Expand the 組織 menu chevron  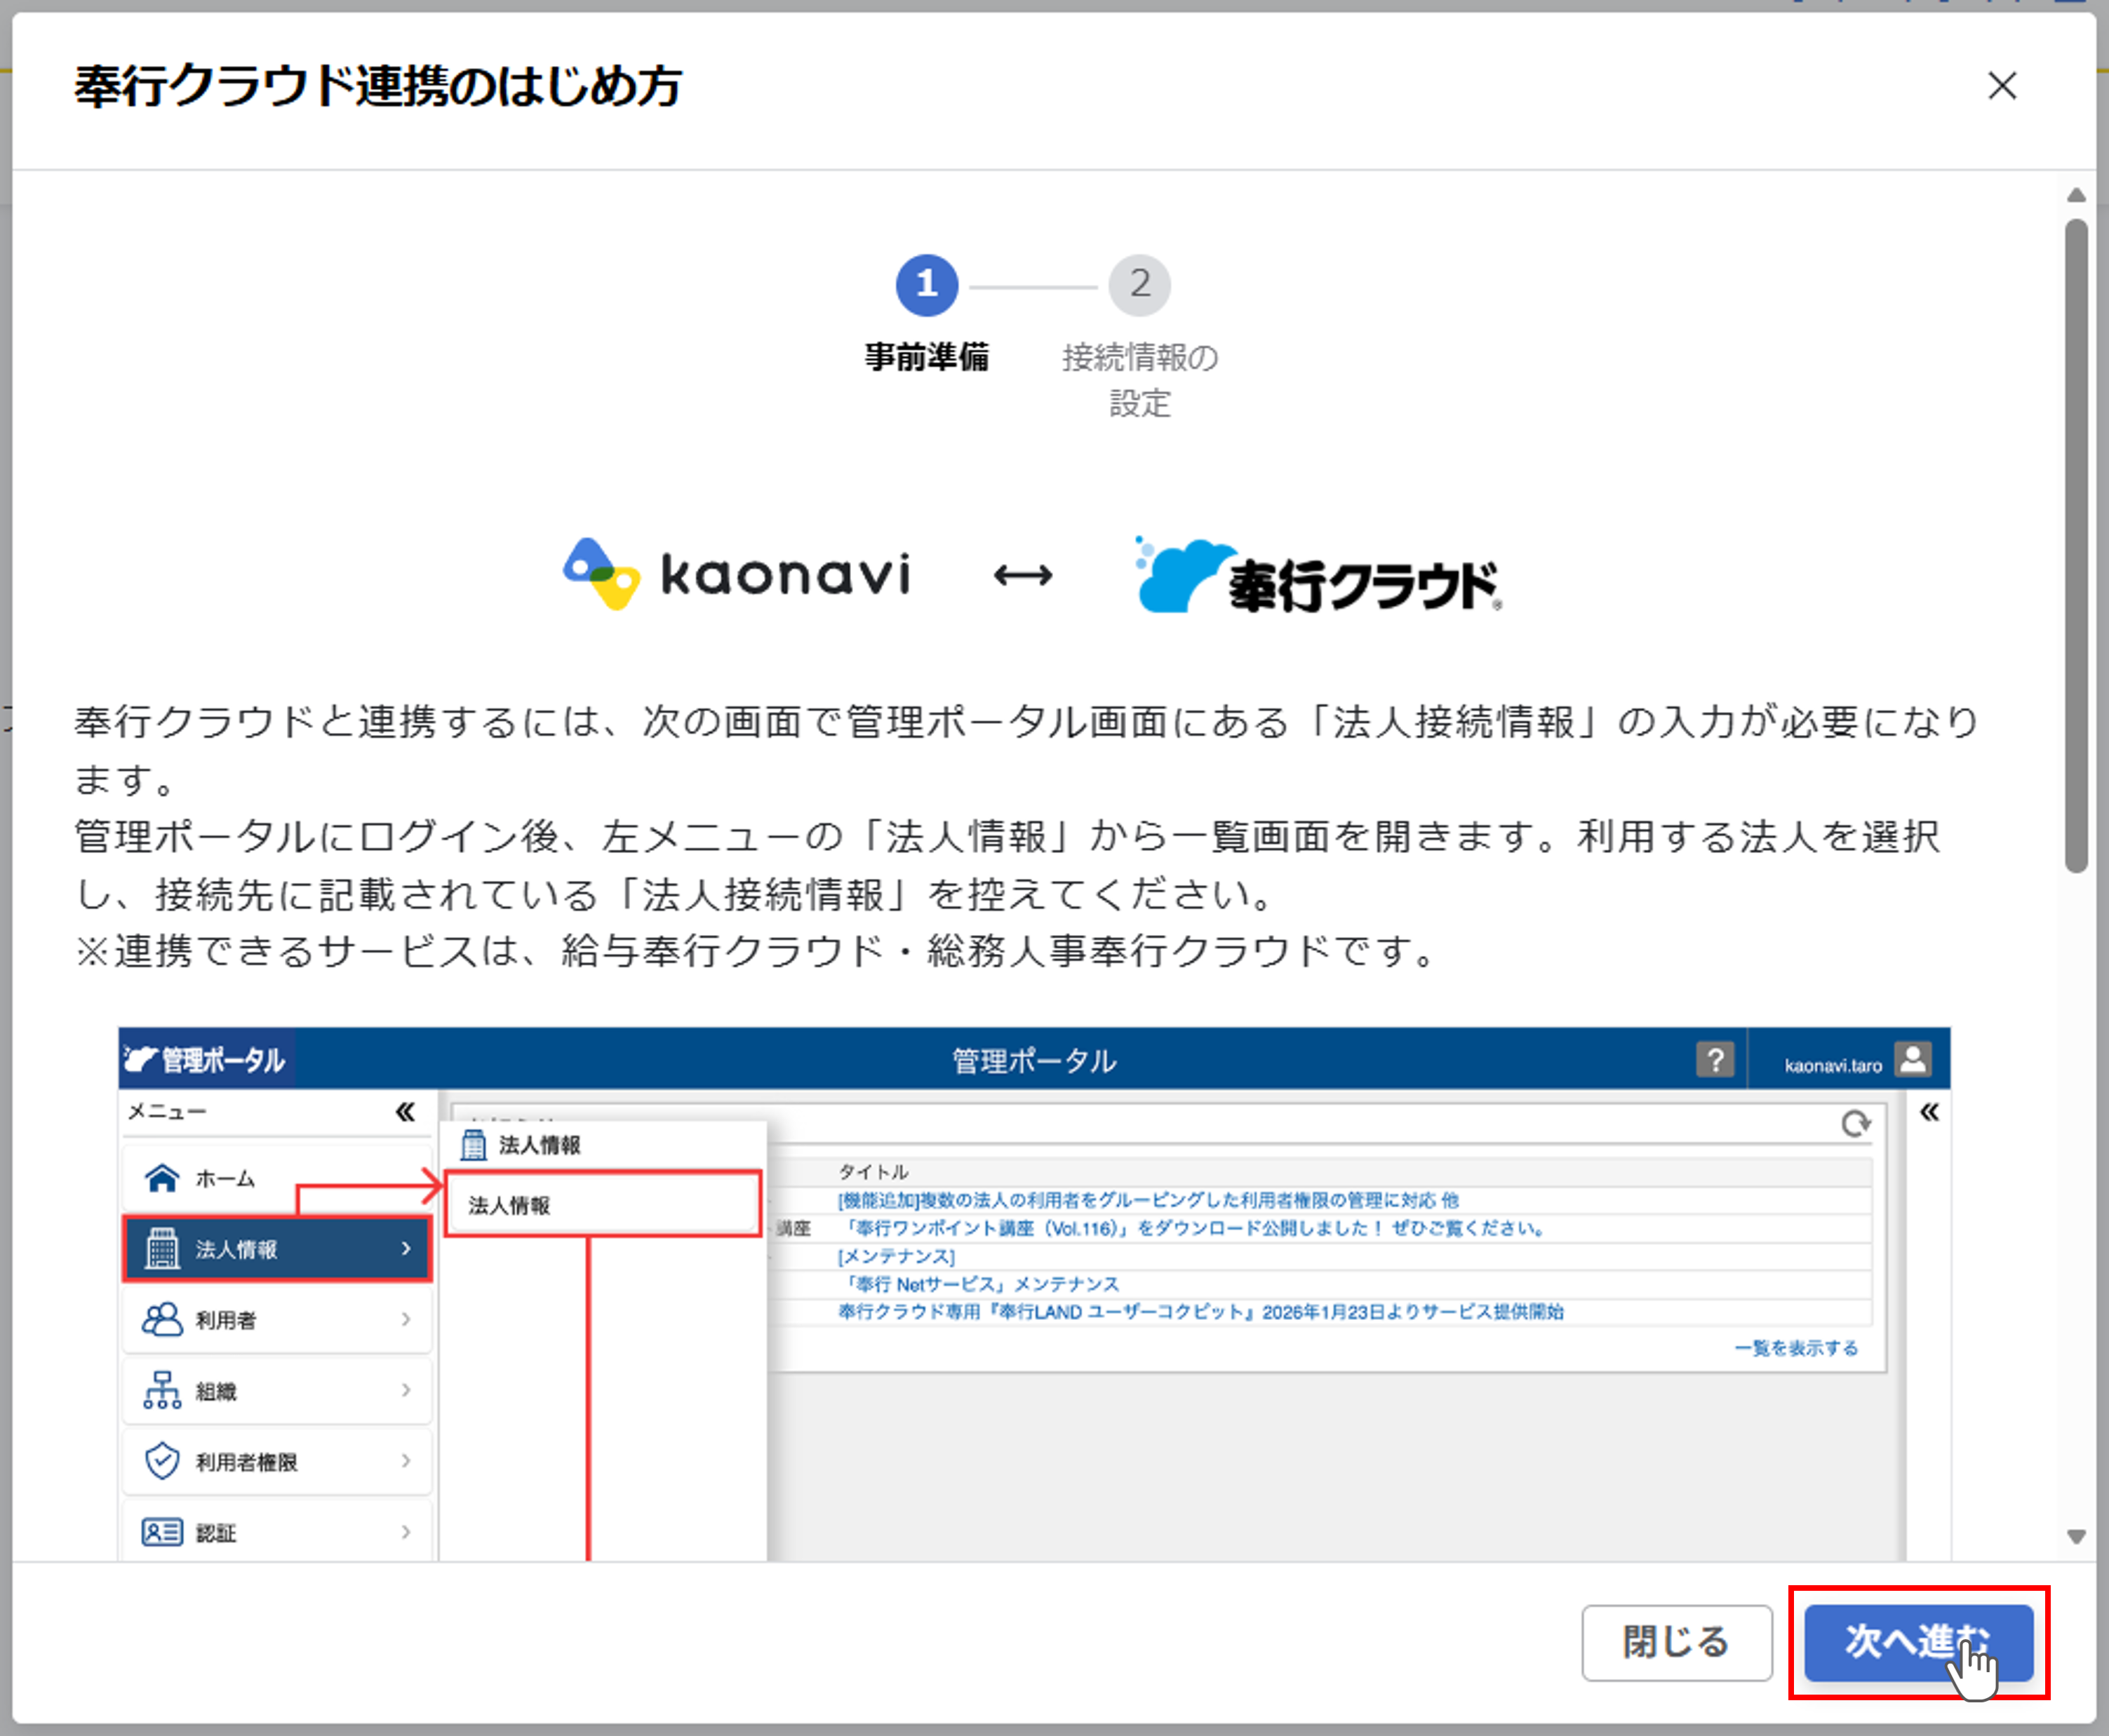point(406,1390)
